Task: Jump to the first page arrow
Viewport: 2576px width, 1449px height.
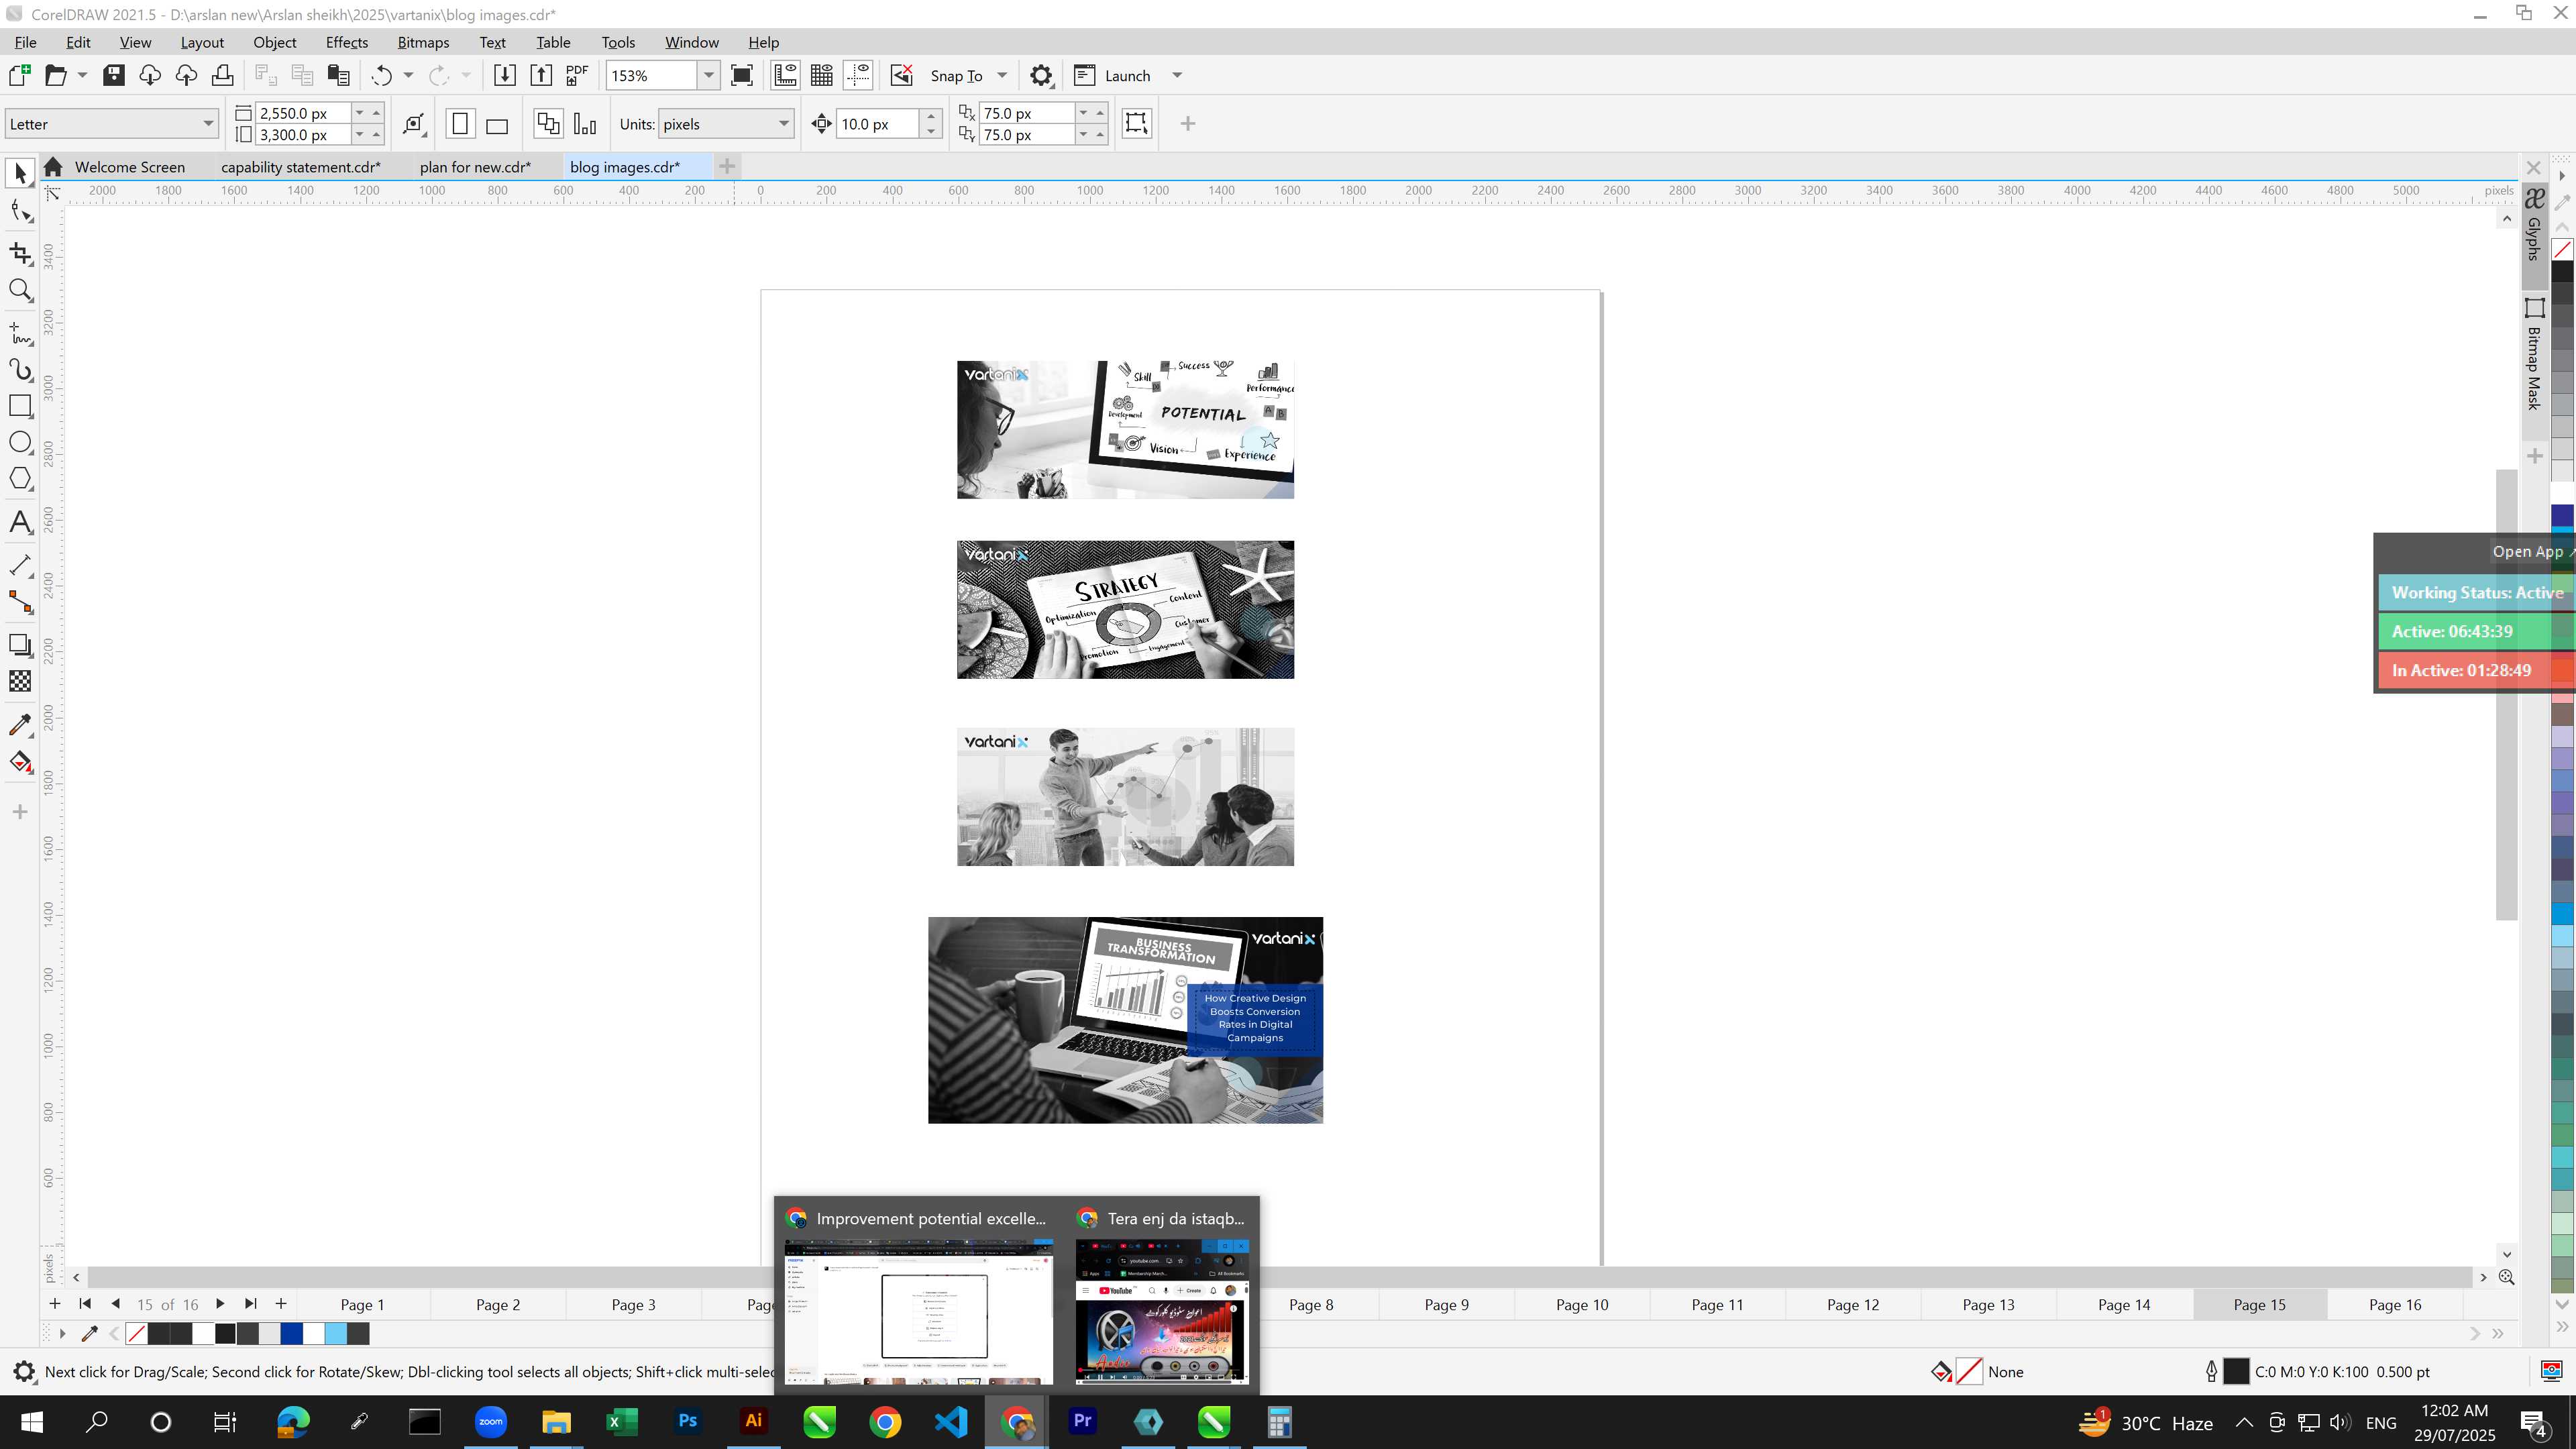Action: [x=85, y=1304]
